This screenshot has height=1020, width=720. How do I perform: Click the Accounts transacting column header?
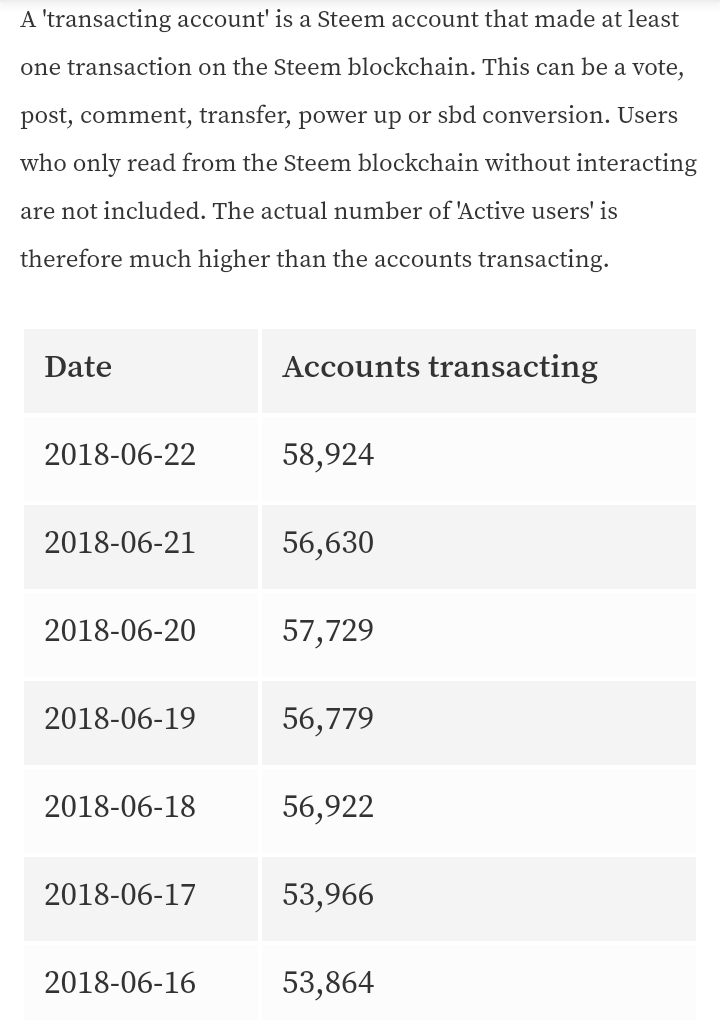479,371
